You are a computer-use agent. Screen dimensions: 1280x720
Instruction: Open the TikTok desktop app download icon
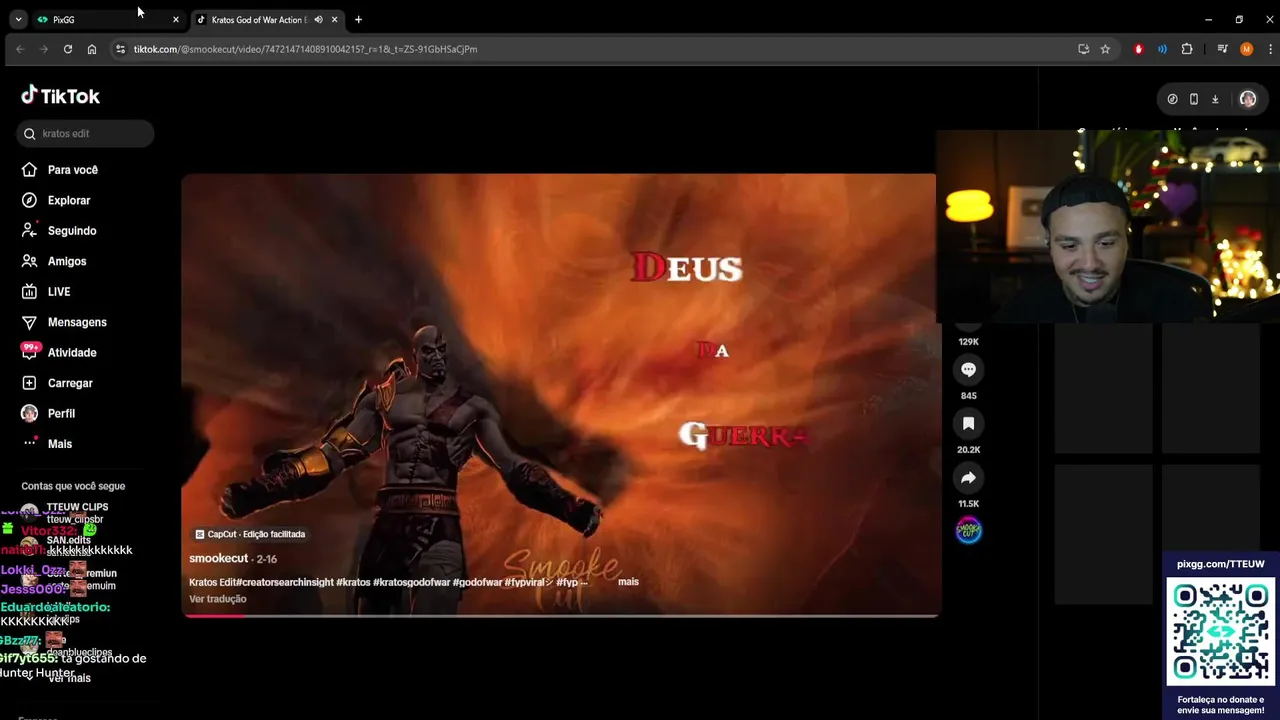(1215, 99)
